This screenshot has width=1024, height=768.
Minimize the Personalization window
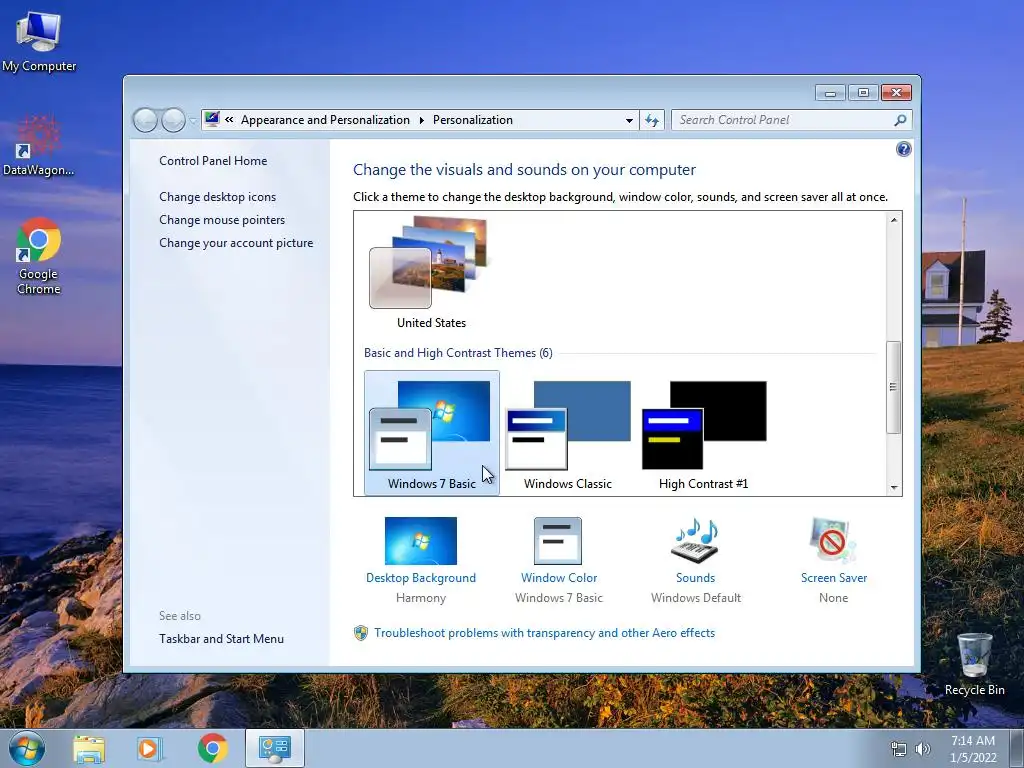[x=830, y=93]
